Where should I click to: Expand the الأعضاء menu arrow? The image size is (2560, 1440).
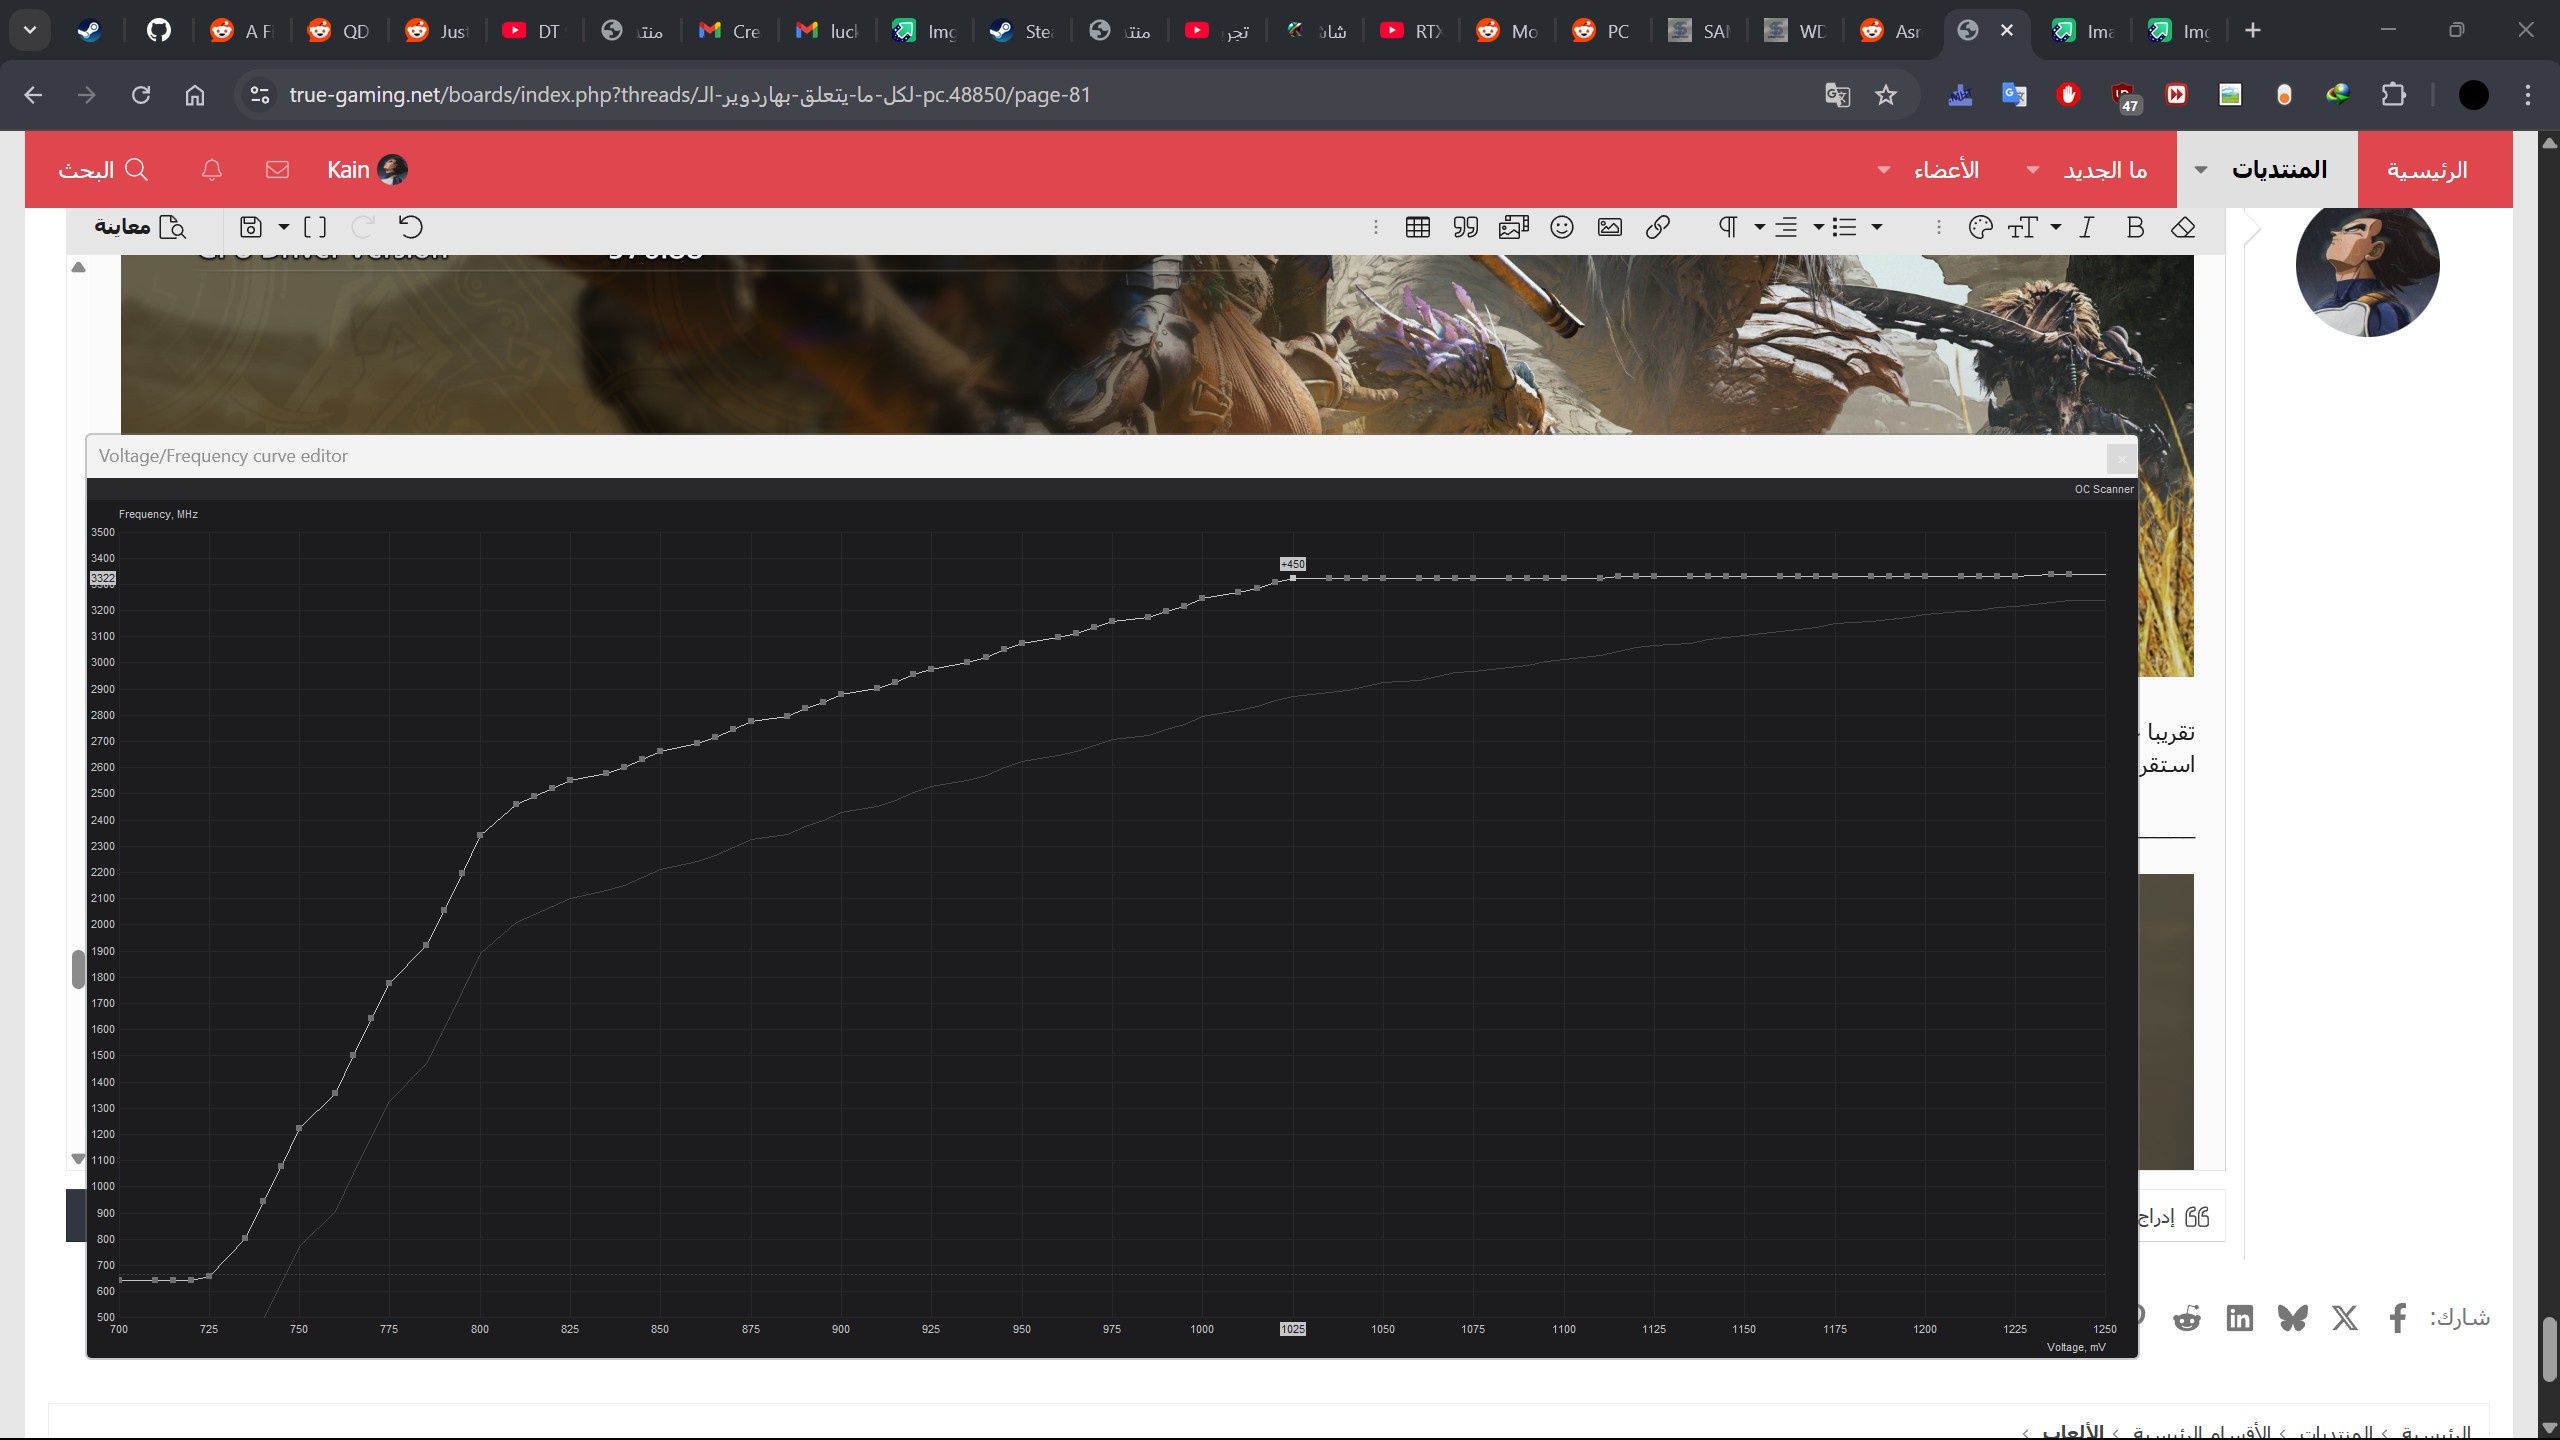pos(1884,170)
